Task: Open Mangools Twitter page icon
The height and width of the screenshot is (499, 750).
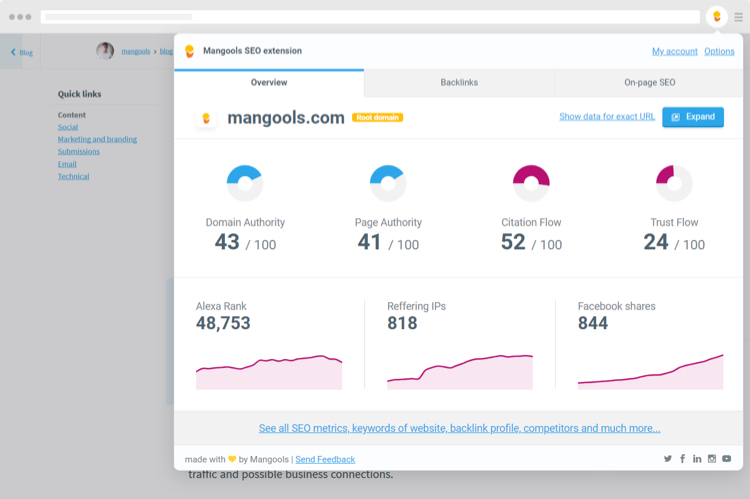Action: (668, 459)
